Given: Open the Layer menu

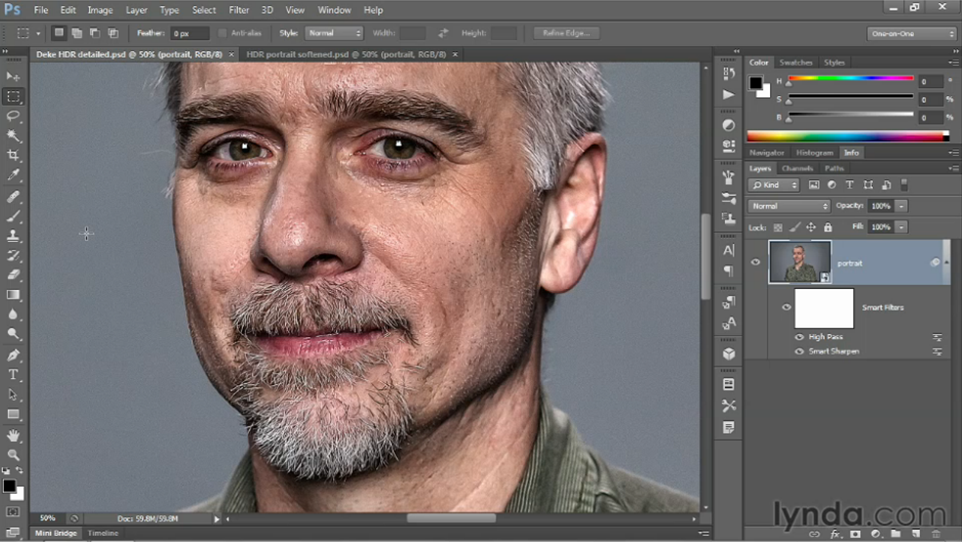Looking at the screenshot, I should click(136, 10).
